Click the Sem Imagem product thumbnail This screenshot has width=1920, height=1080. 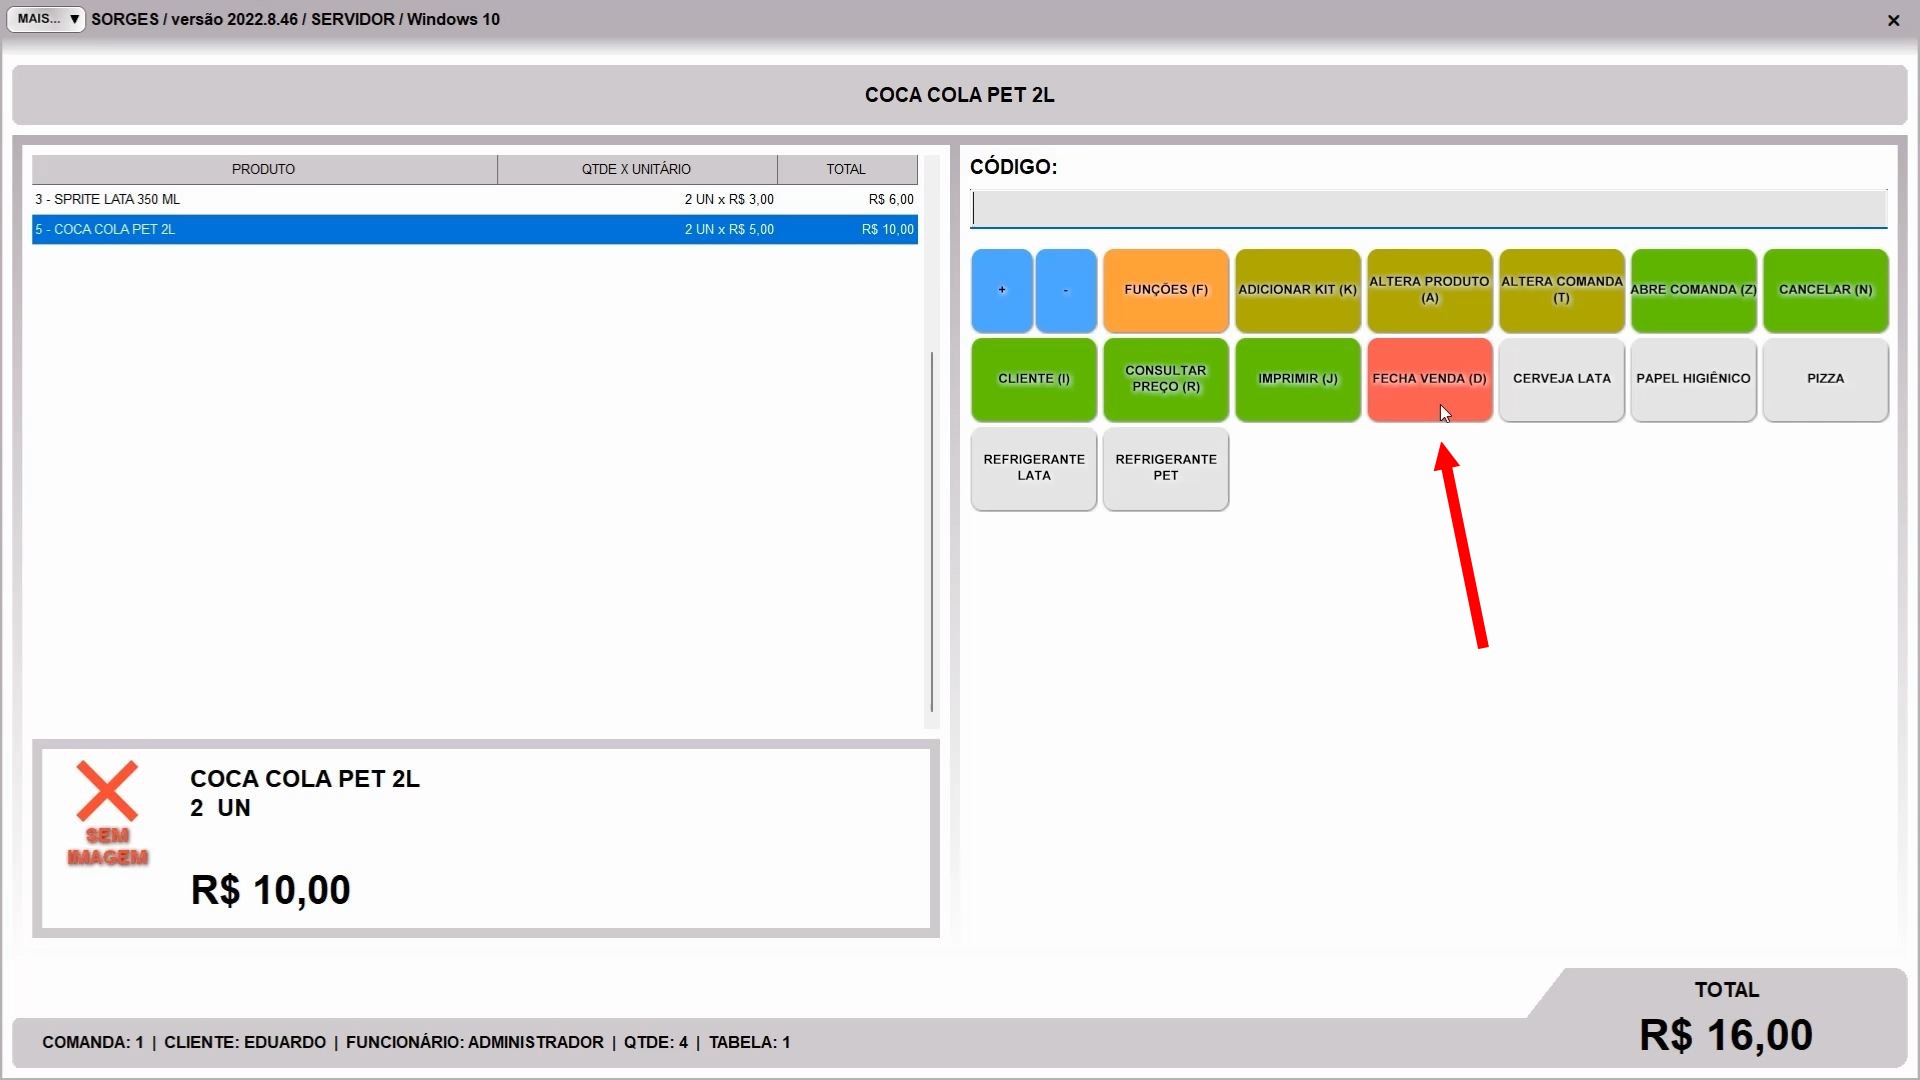pyautogui.click(x=107, y=812)
